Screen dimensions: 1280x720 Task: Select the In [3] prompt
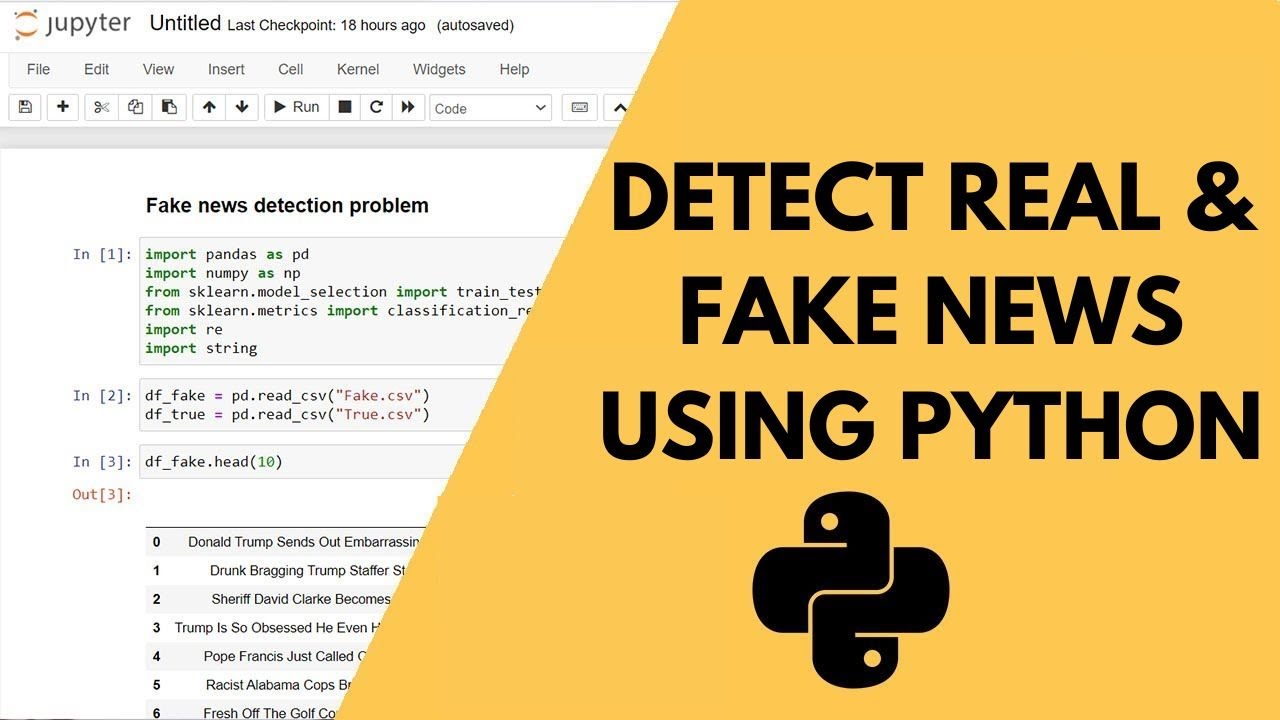tap(102, 462)
